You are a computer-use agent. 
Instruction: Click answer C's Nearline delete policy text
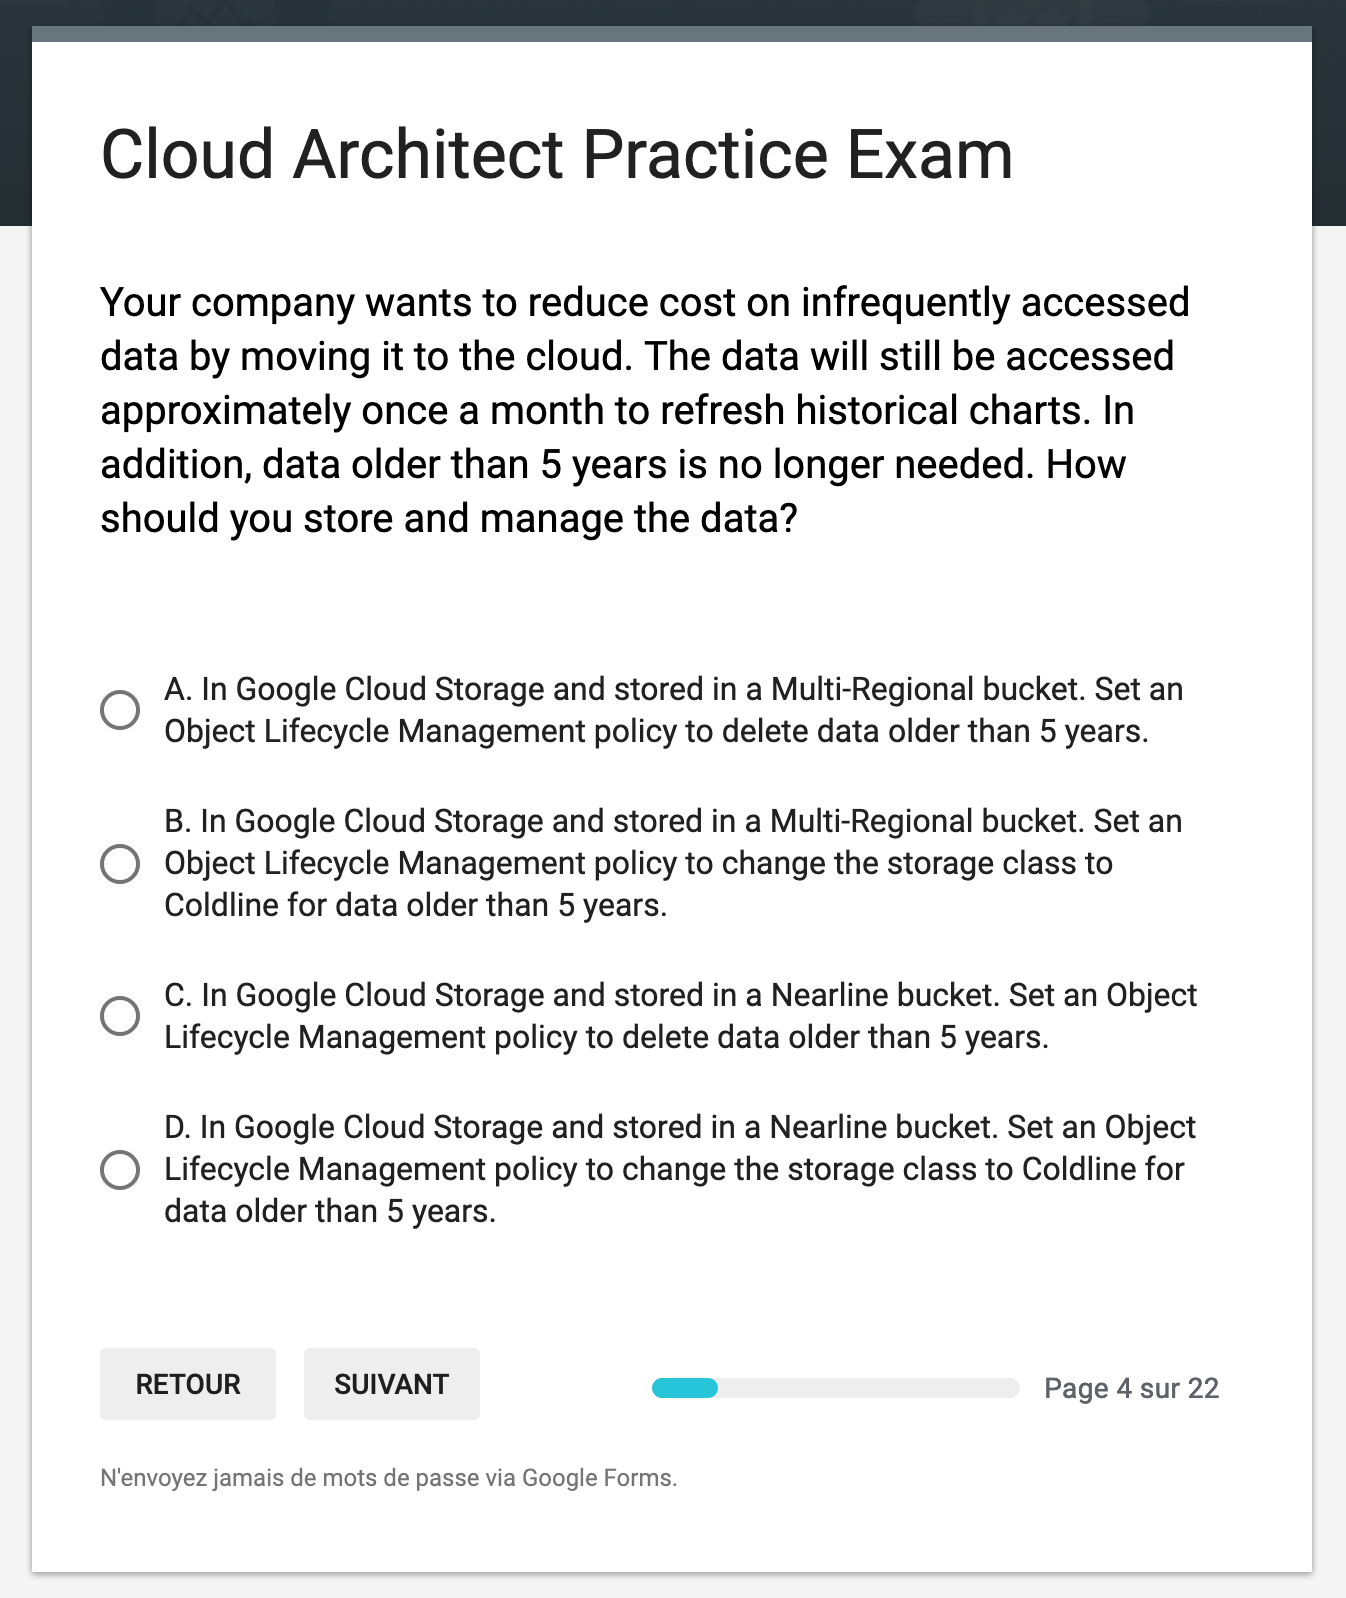tap(680, 1016)
